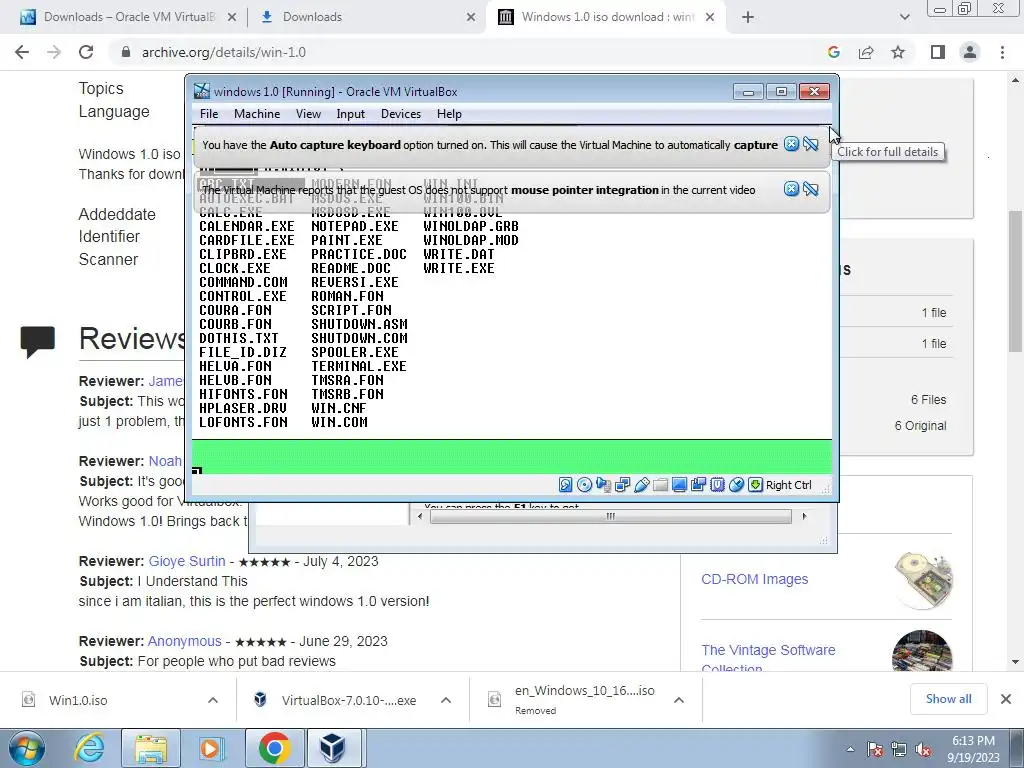Click the CPU virtualization indicator in VirtualBox

coord(717,485)
